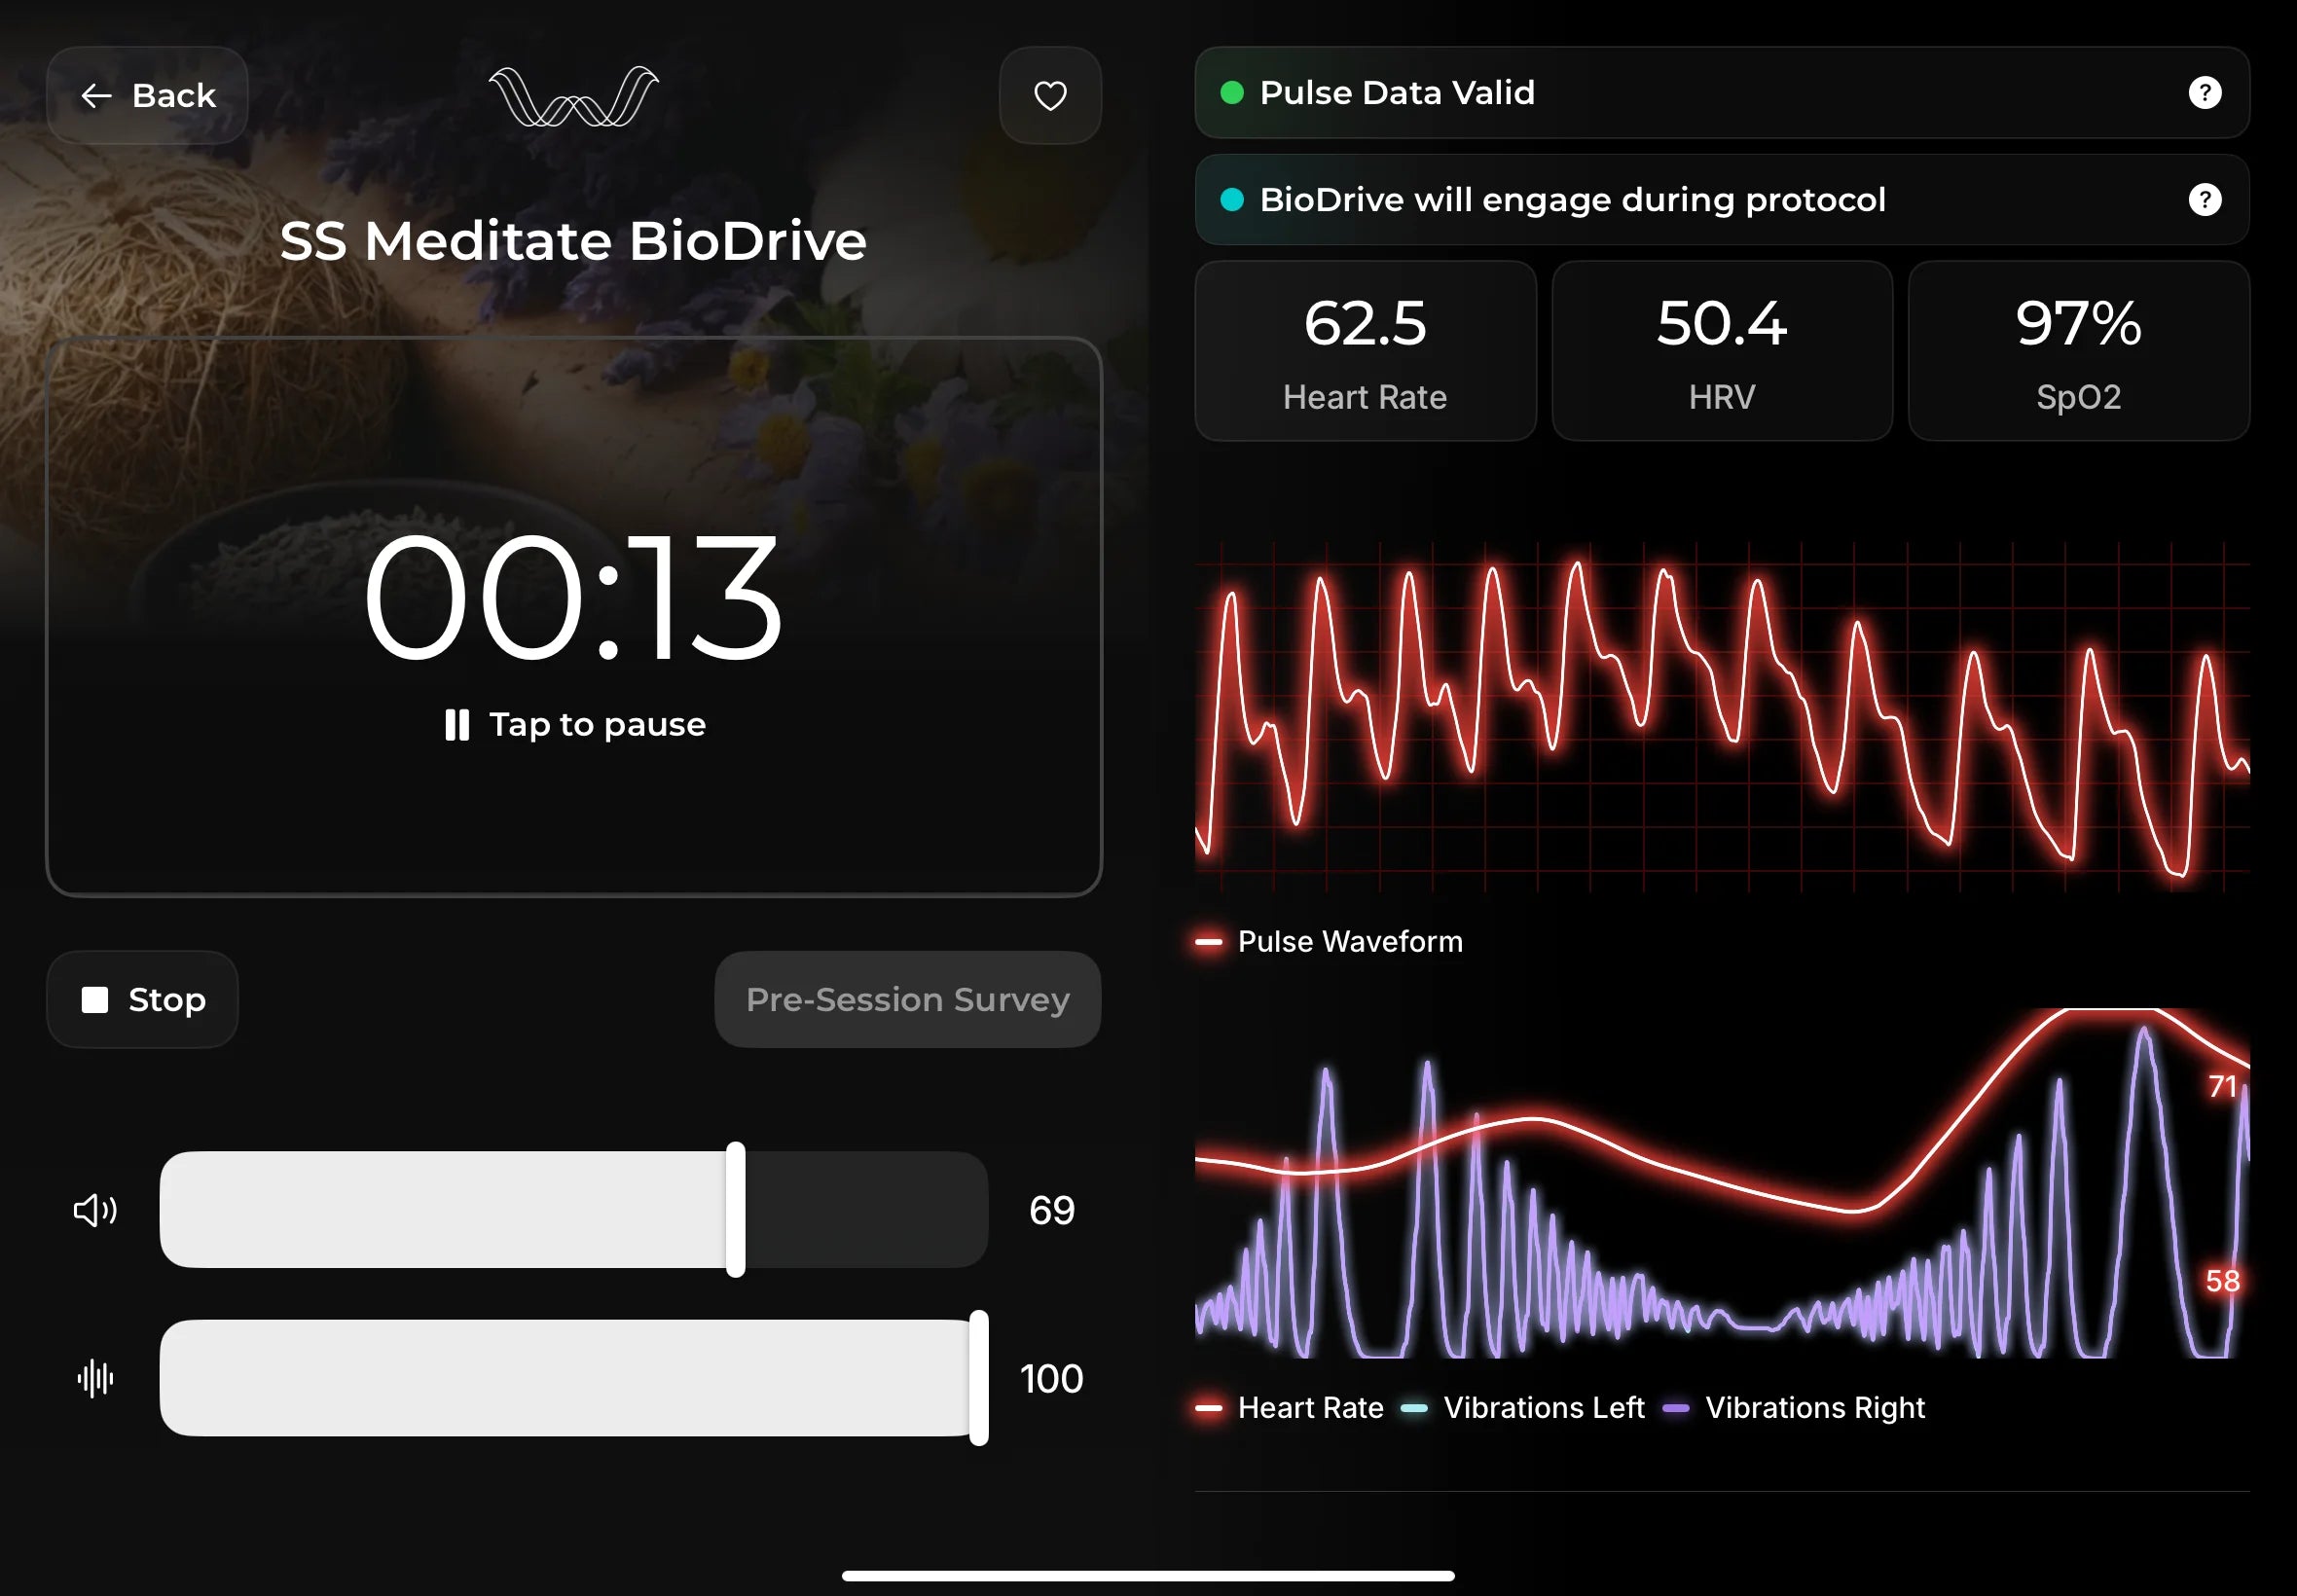Go back using the Back button
Image resolution: width=2297 pixels, height=1596 pixels.
[147, 96]
